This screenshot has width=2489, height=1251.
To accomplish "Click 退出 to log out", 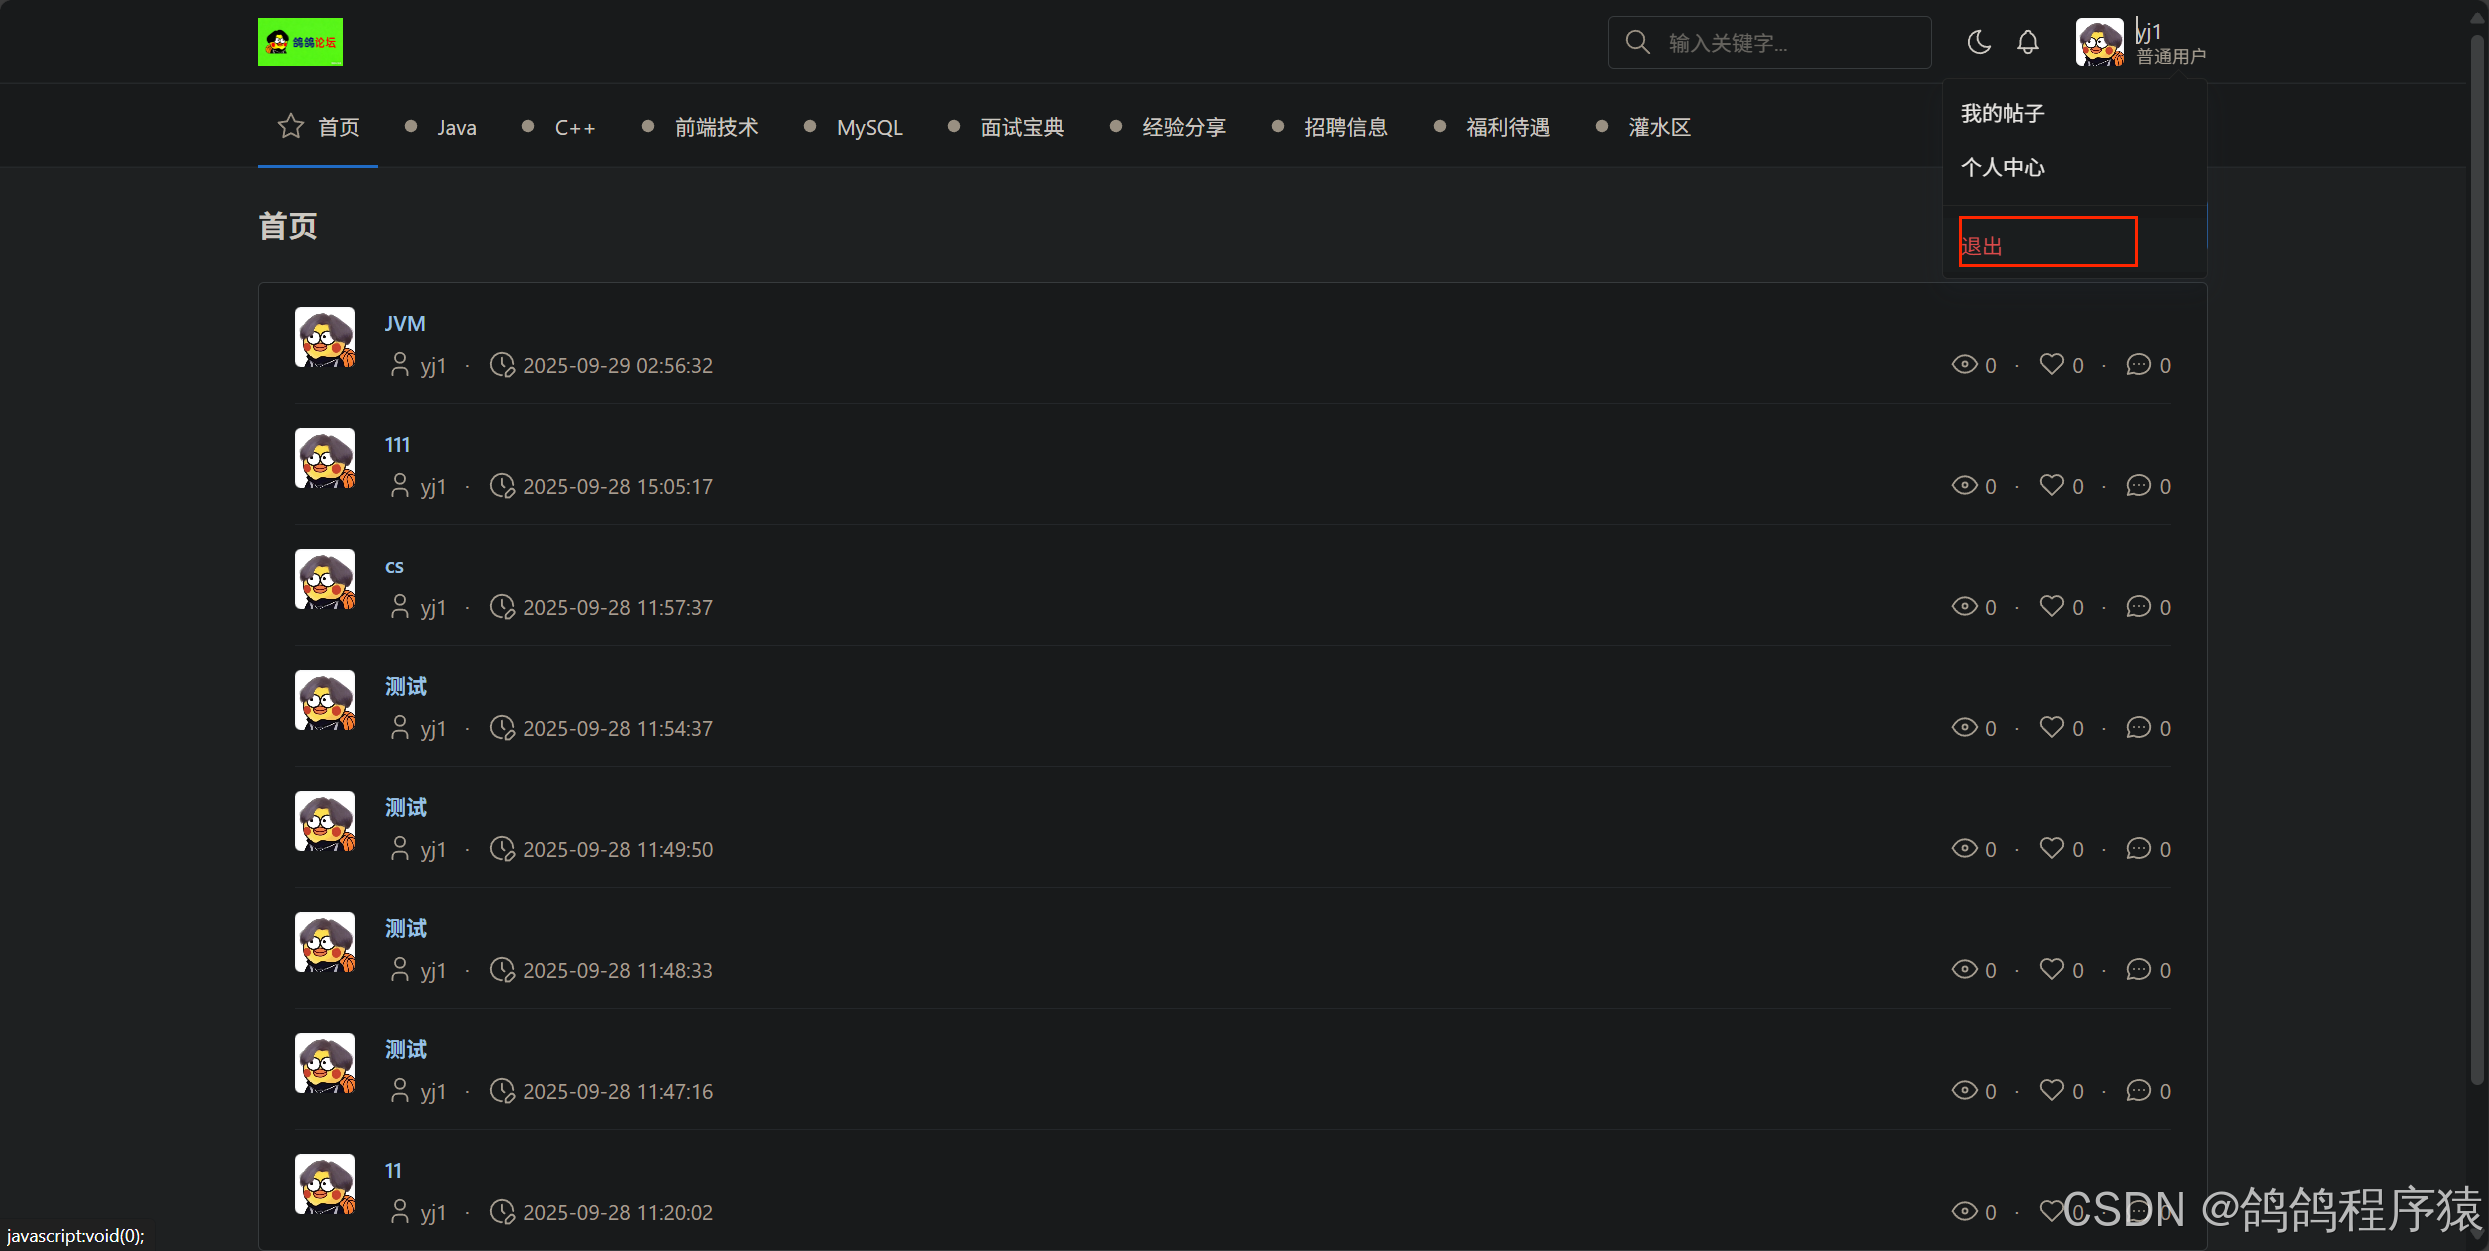I will tap(1982, 246).
